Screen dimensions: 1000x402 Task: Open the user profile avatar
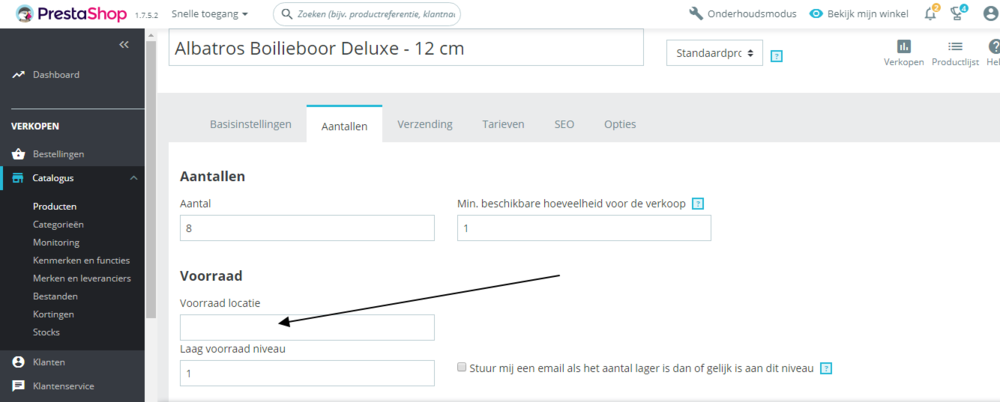pyautogui.click(x=992, y=14)
